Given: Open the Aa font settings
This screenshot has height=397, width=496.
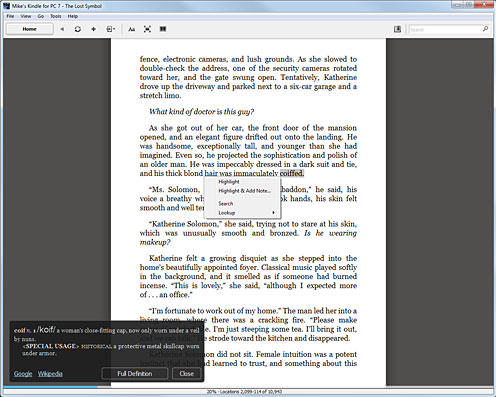Looking at the screenshot, I should tap(132, 29).
